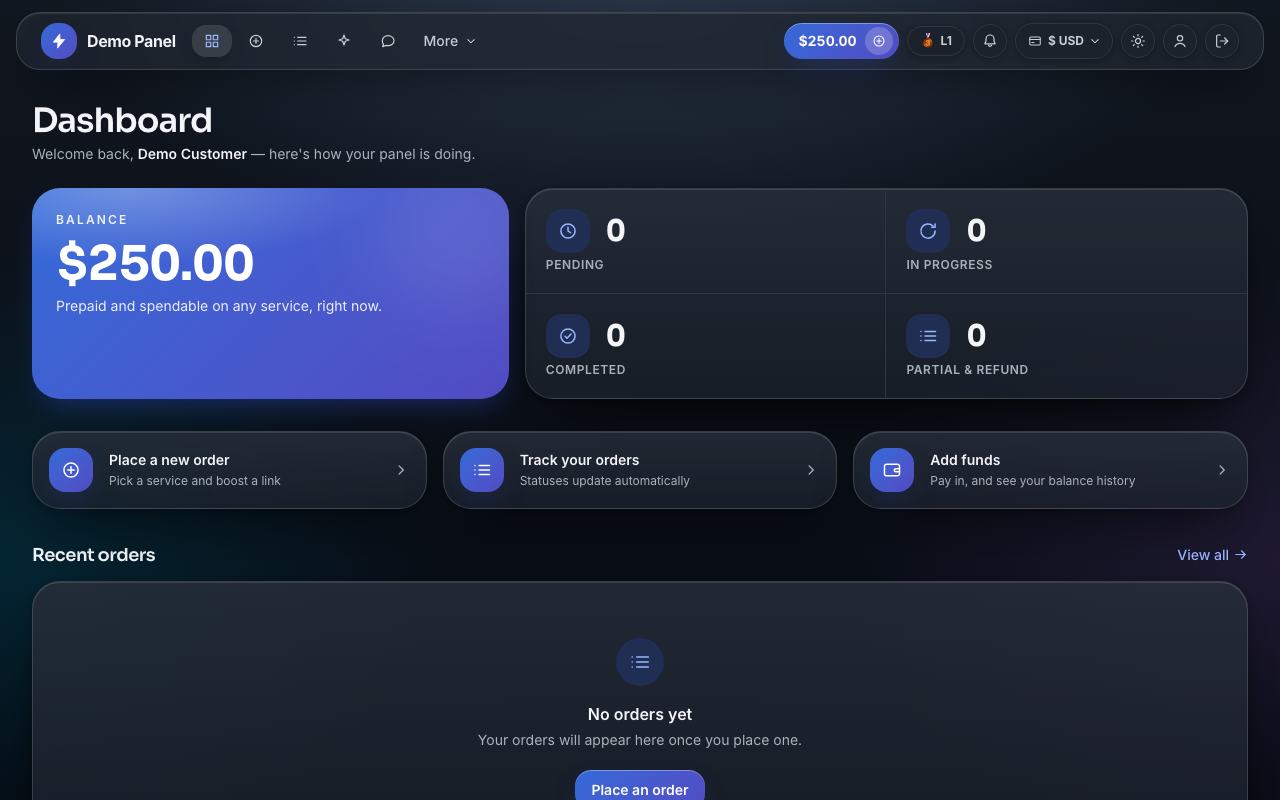
Task: Click the chevron on Track your orders card
Action: (811, 470)
